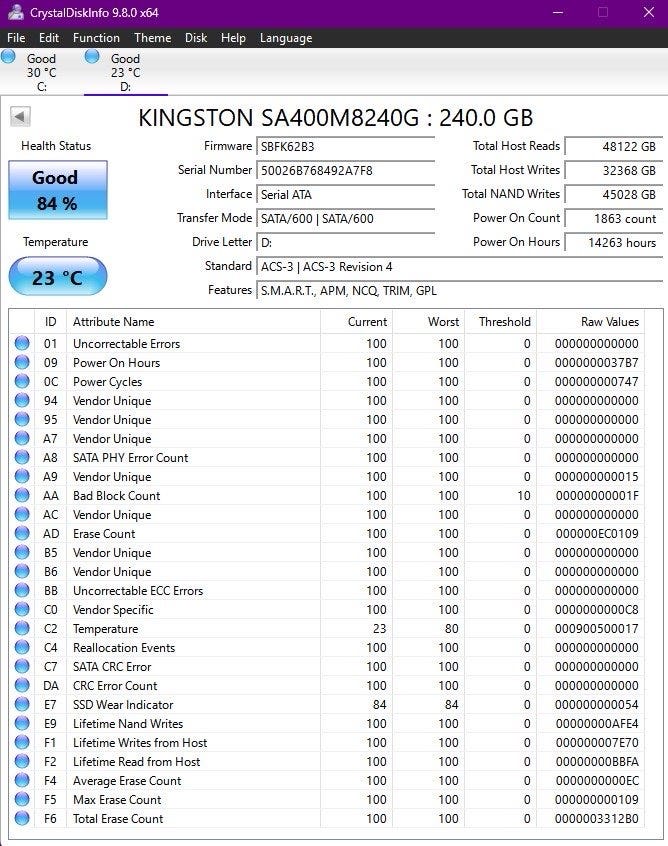Select the Good 23 °C D: disk tab
Screen dimensions: 668x846
(126, 72)
